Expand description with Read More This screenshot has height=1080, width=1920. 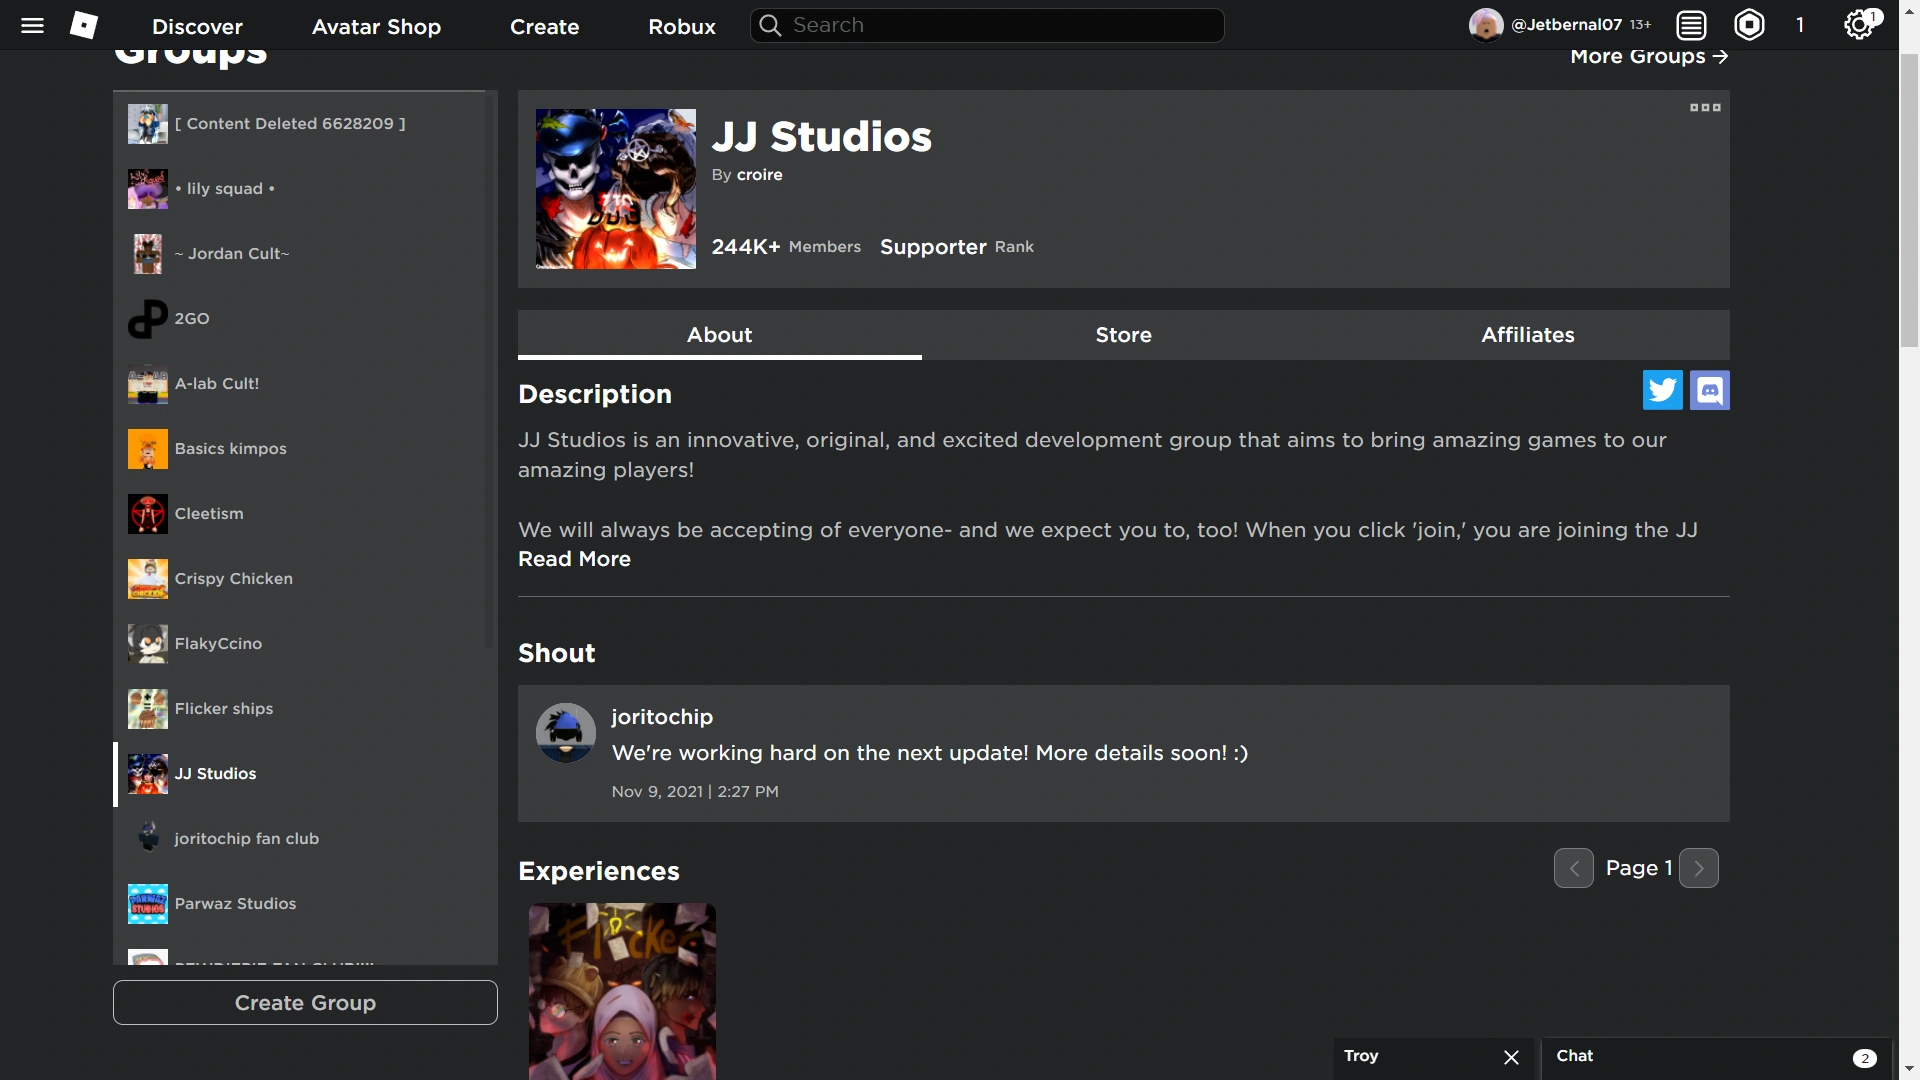click(574, 560)
